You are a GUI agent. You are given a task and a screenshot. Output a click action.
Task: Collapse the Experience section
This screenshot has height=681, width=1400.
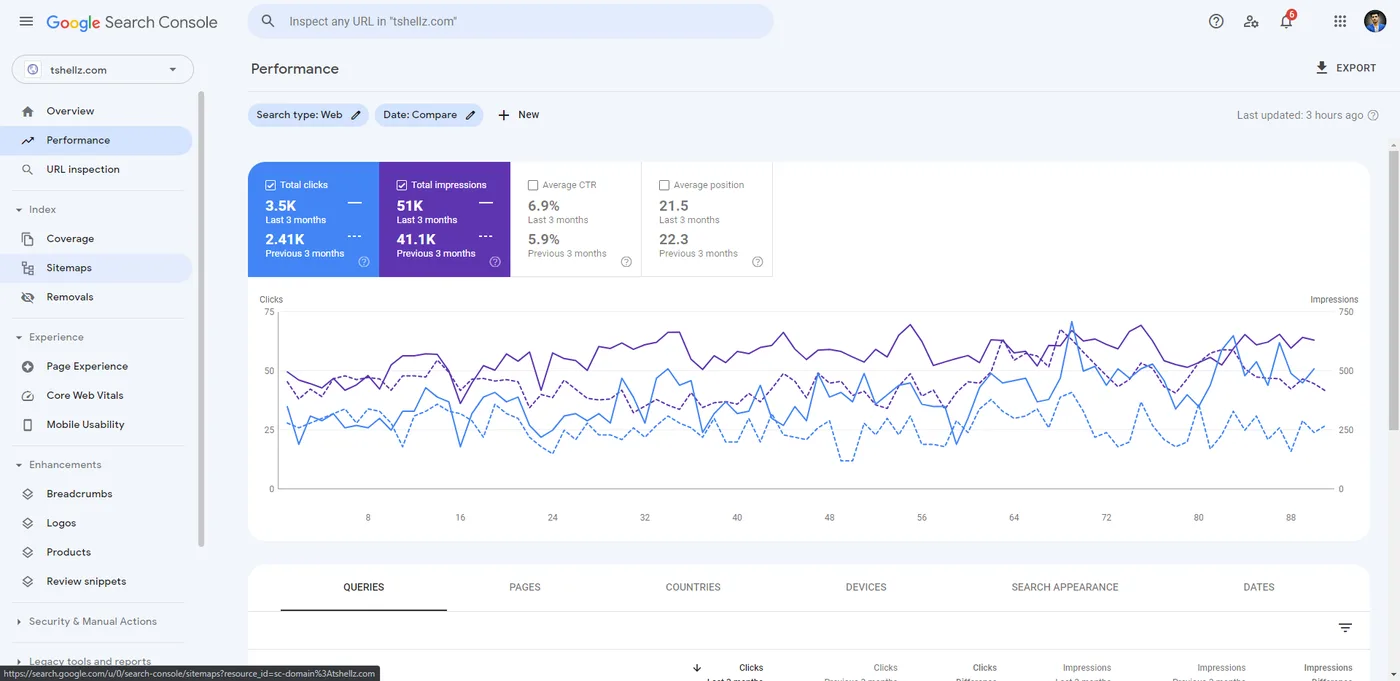[19, 337]
